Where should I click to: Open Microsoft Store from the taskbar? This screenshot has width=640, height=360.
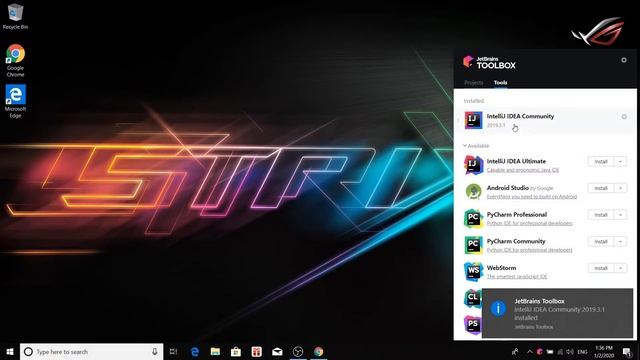pos(236,351)
